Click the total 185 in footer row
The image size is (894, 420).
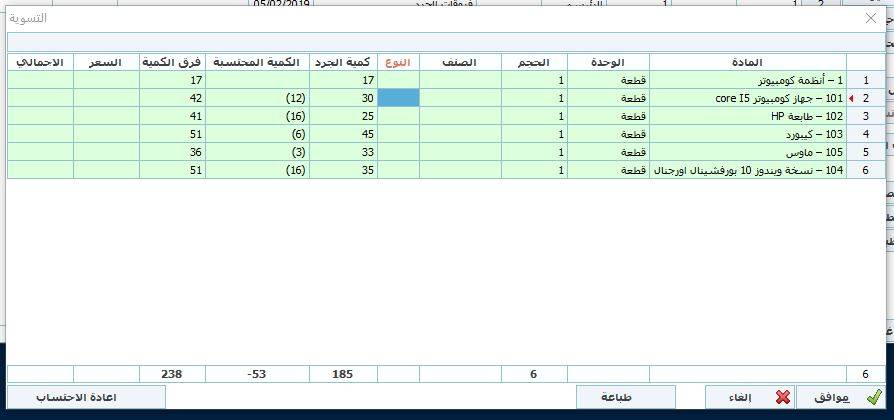[x=343, y=374]
